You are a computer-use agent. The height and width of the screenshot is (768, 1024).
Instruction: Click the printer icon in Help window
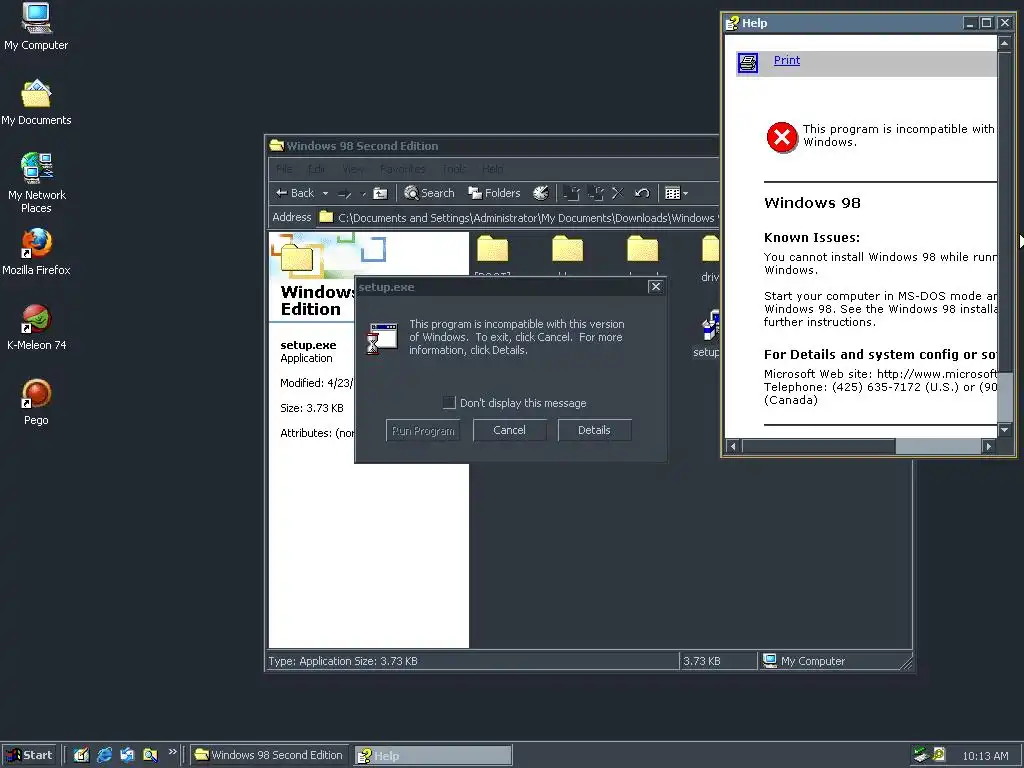[x=748, y=63]
